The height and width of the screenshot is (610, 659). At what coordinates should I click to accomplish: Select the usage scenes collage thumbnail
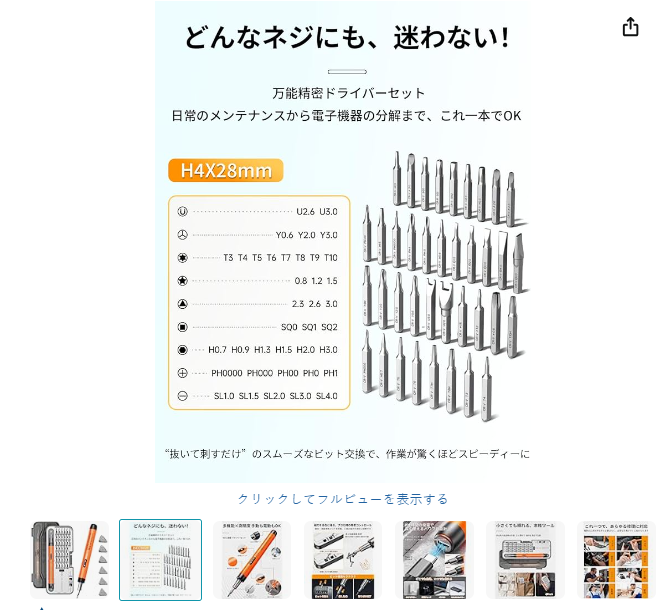point(616,560)
